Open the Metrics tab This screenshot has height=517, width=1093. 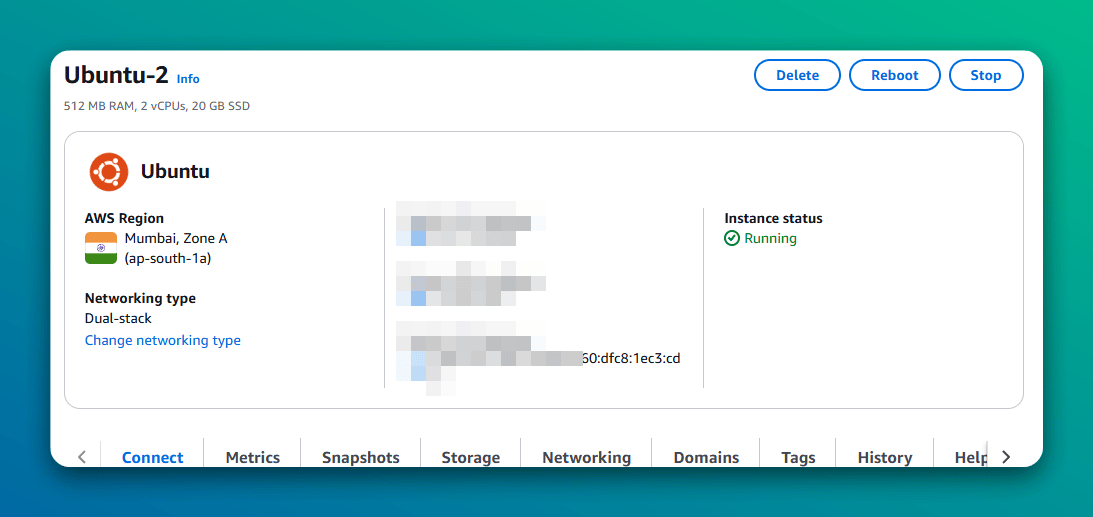pos(252,457)
